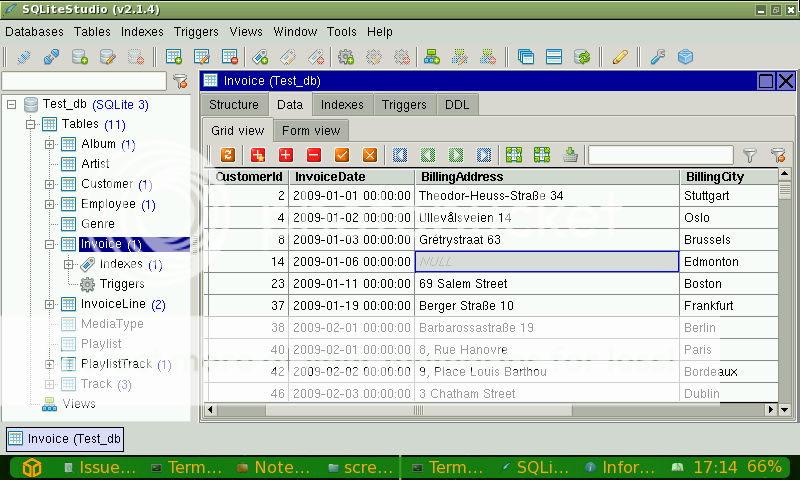Click the red plus insert row icon
This screenshot has width=800, height=480.
[285, 155]
